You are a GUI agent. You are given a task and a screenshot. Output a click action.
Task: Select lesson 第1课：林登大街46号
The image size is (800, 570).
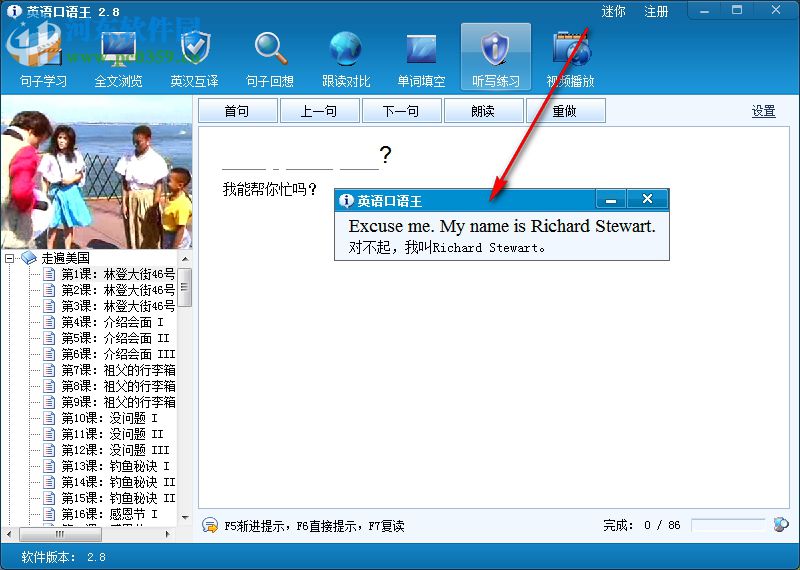(118, 274)
